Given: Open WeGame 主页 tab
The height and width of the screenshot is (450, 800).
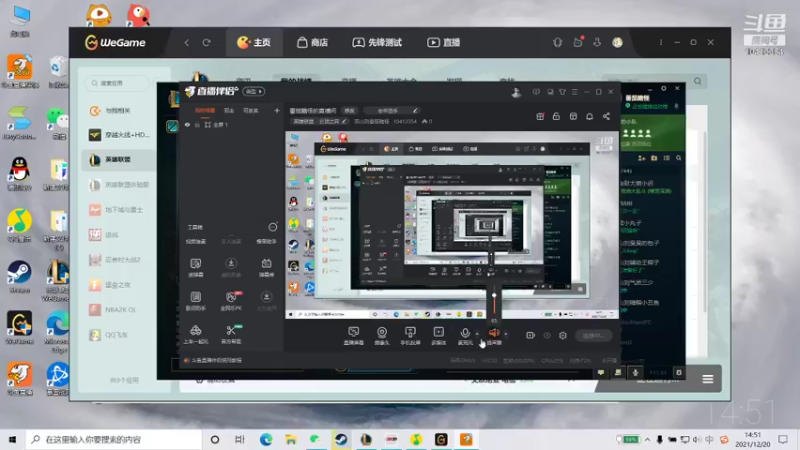Looking at the screenshot, I should pyautogui.click(x=254, y=42).
